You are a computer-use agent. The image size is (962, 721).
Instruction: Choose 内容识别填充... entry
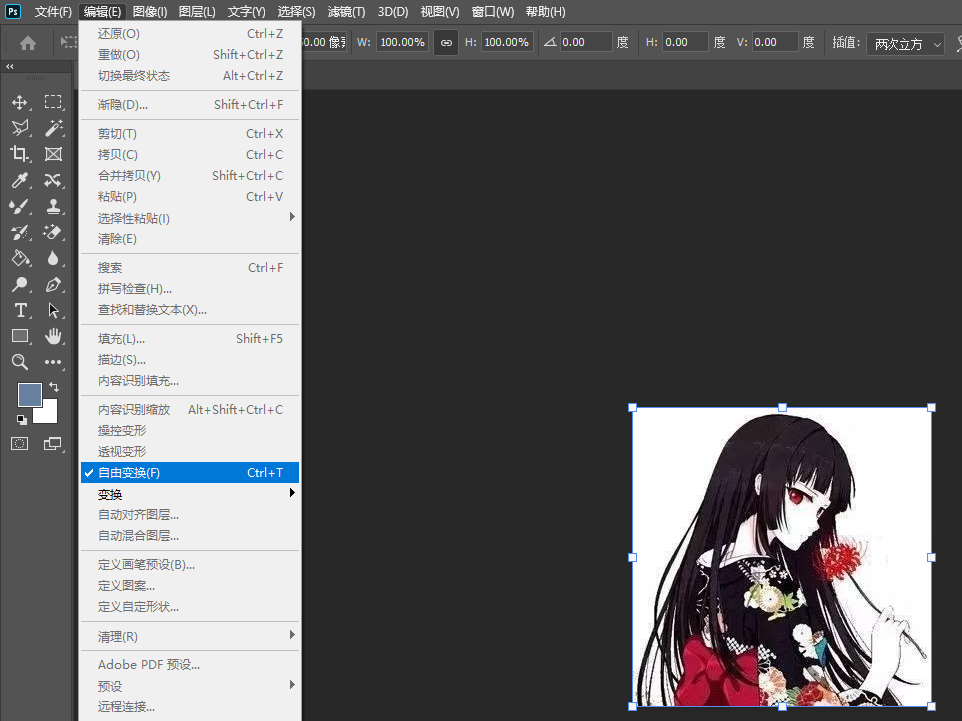coord(190,380)
